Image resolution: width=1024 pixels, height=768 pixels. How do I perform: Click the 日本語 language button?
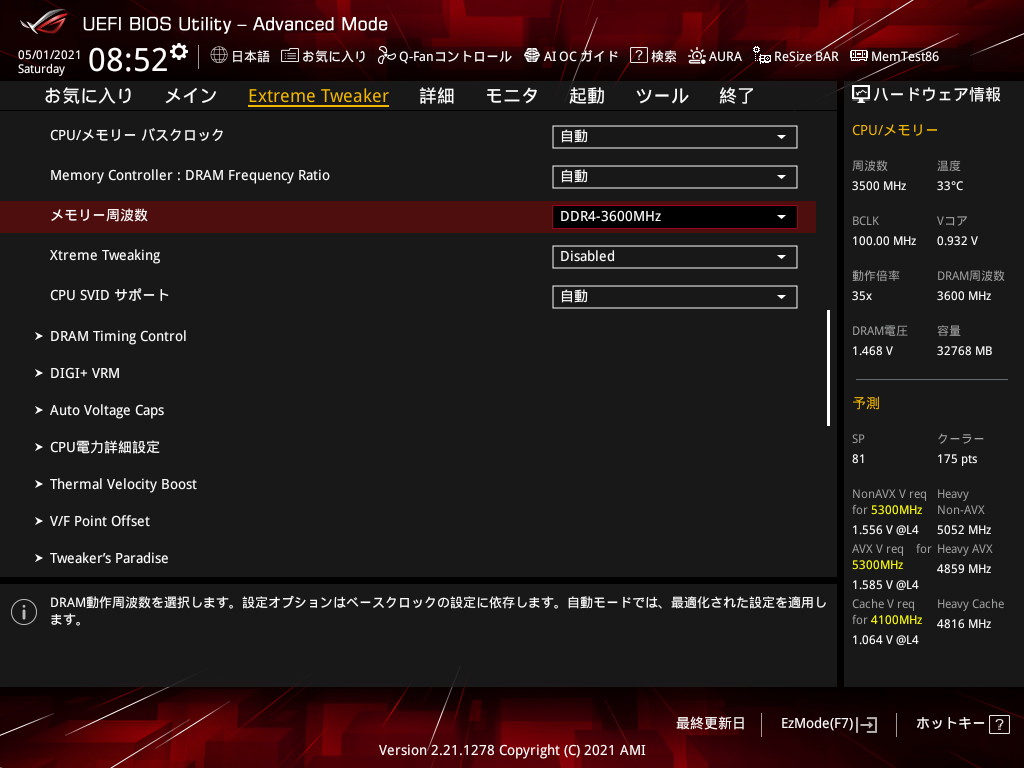tap(251, 56)
